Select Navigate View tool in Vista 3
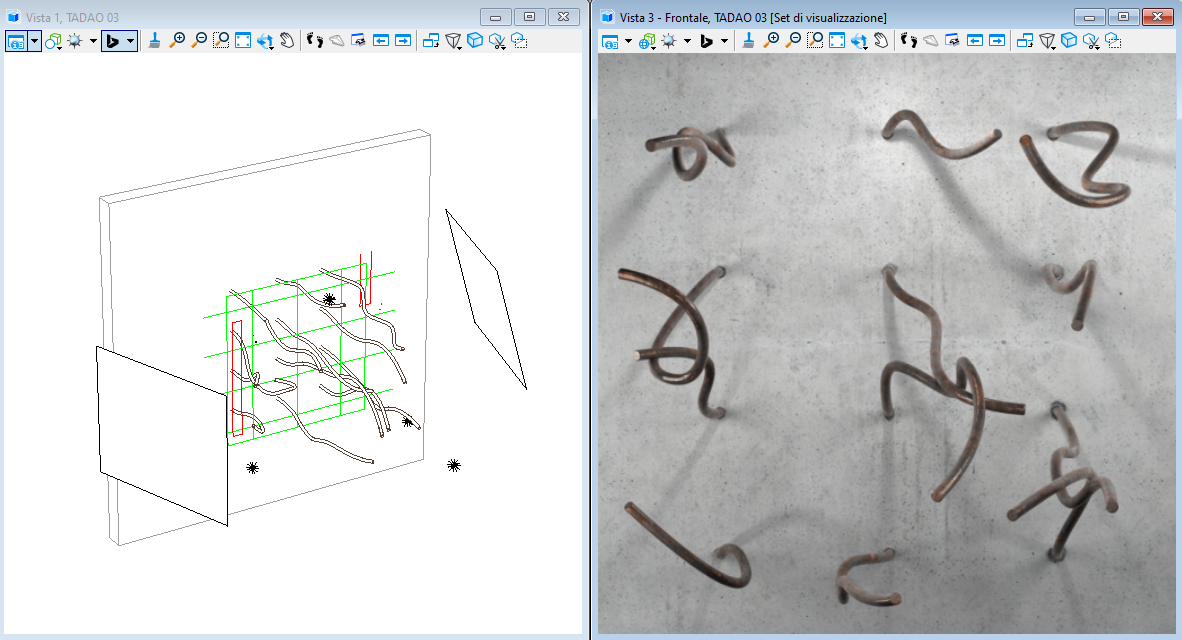The width and height of the screenshot is (1182, 640). (953, 41)
